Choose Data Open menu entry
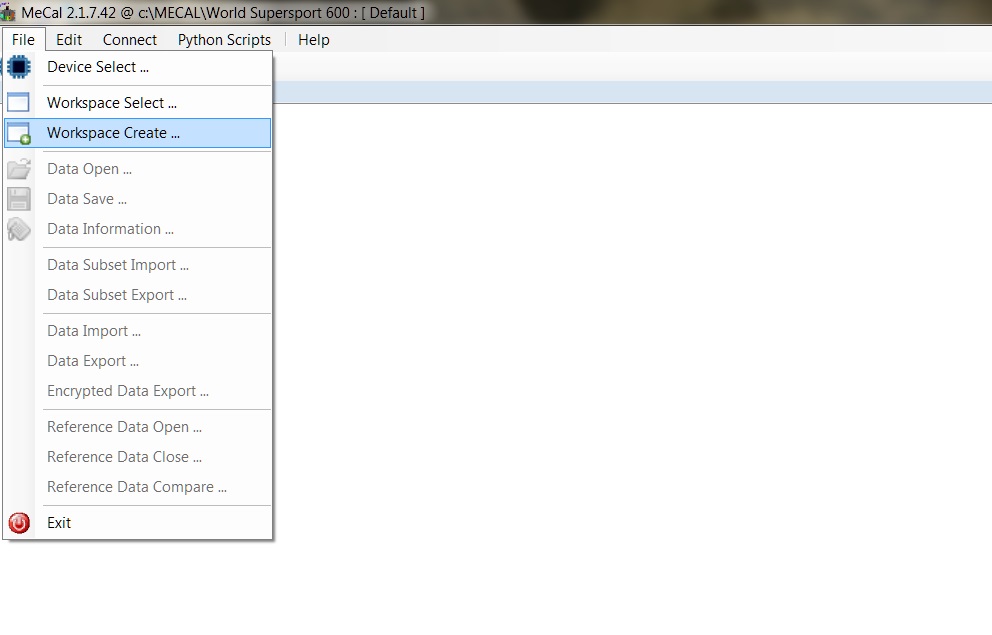992x635 pixels. tap(138, 169)
